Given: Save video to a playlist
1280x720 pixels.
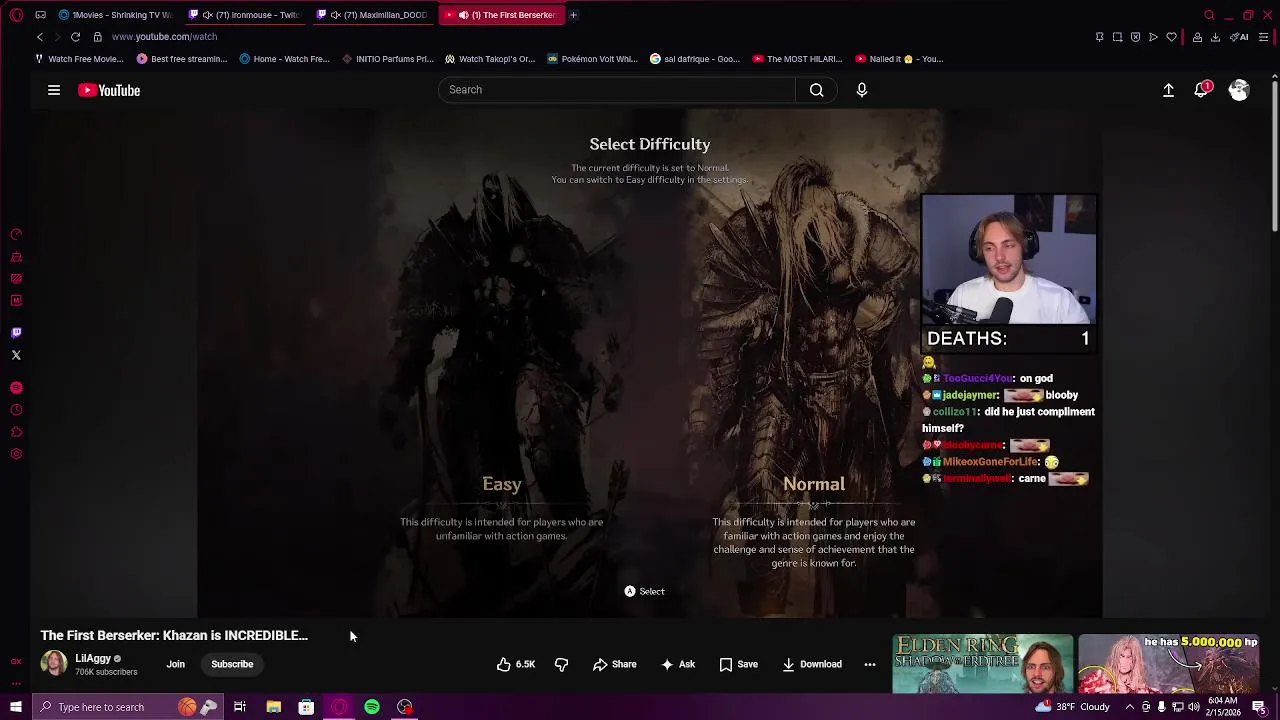Looking at the screenshot, I should (x=738, y=664).
